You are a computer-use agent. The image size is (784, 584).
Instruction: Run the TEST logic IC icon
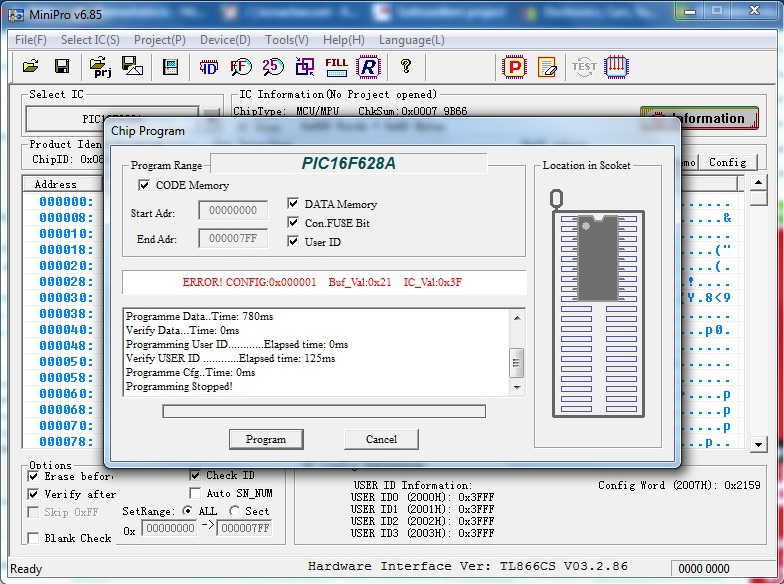(584, 66)
